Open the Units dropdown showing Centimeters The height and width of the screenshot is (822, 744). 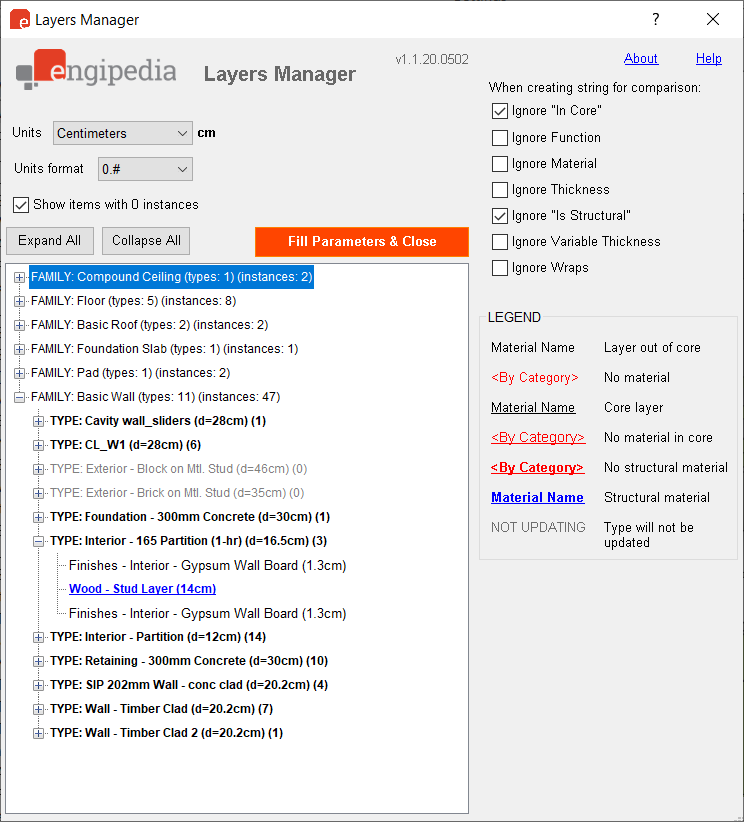coord(122,133)
